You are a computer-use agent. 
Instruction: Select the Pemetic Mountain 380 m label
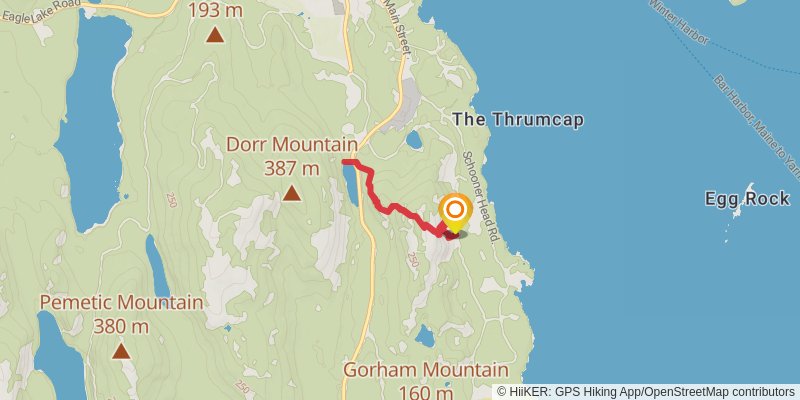pos(121,314)
